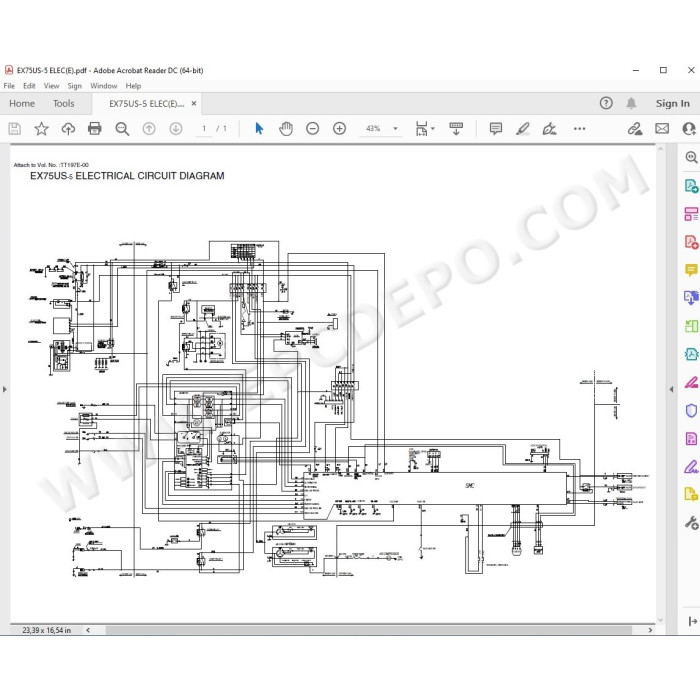This screenshot has width=700, height=700.
Task: Select the Highlight text tool
Action: 522,129
